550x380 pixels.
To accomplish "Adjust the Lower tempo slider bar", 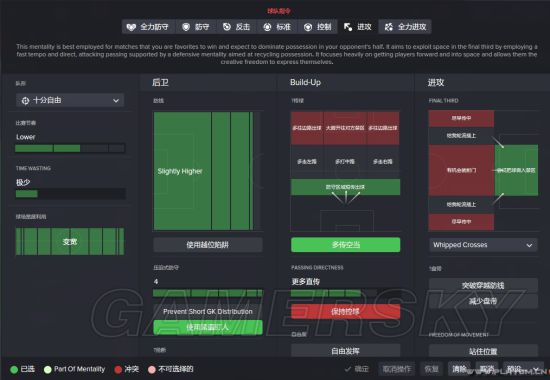I will tap(70, 148).
